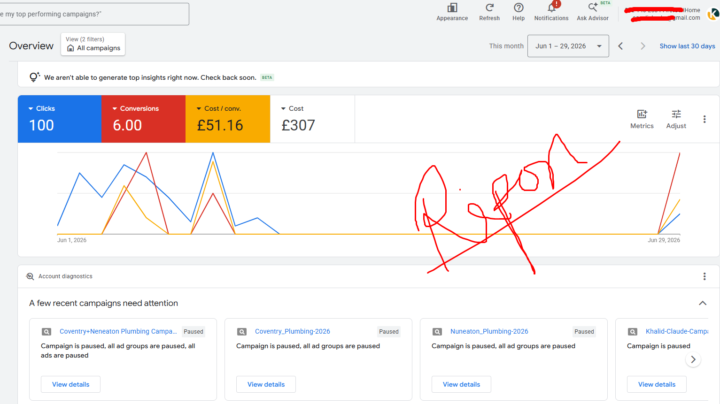Click the Jun 1, 2026 axis label
This screenshot has height=404, width=720.
coord(72,240)
